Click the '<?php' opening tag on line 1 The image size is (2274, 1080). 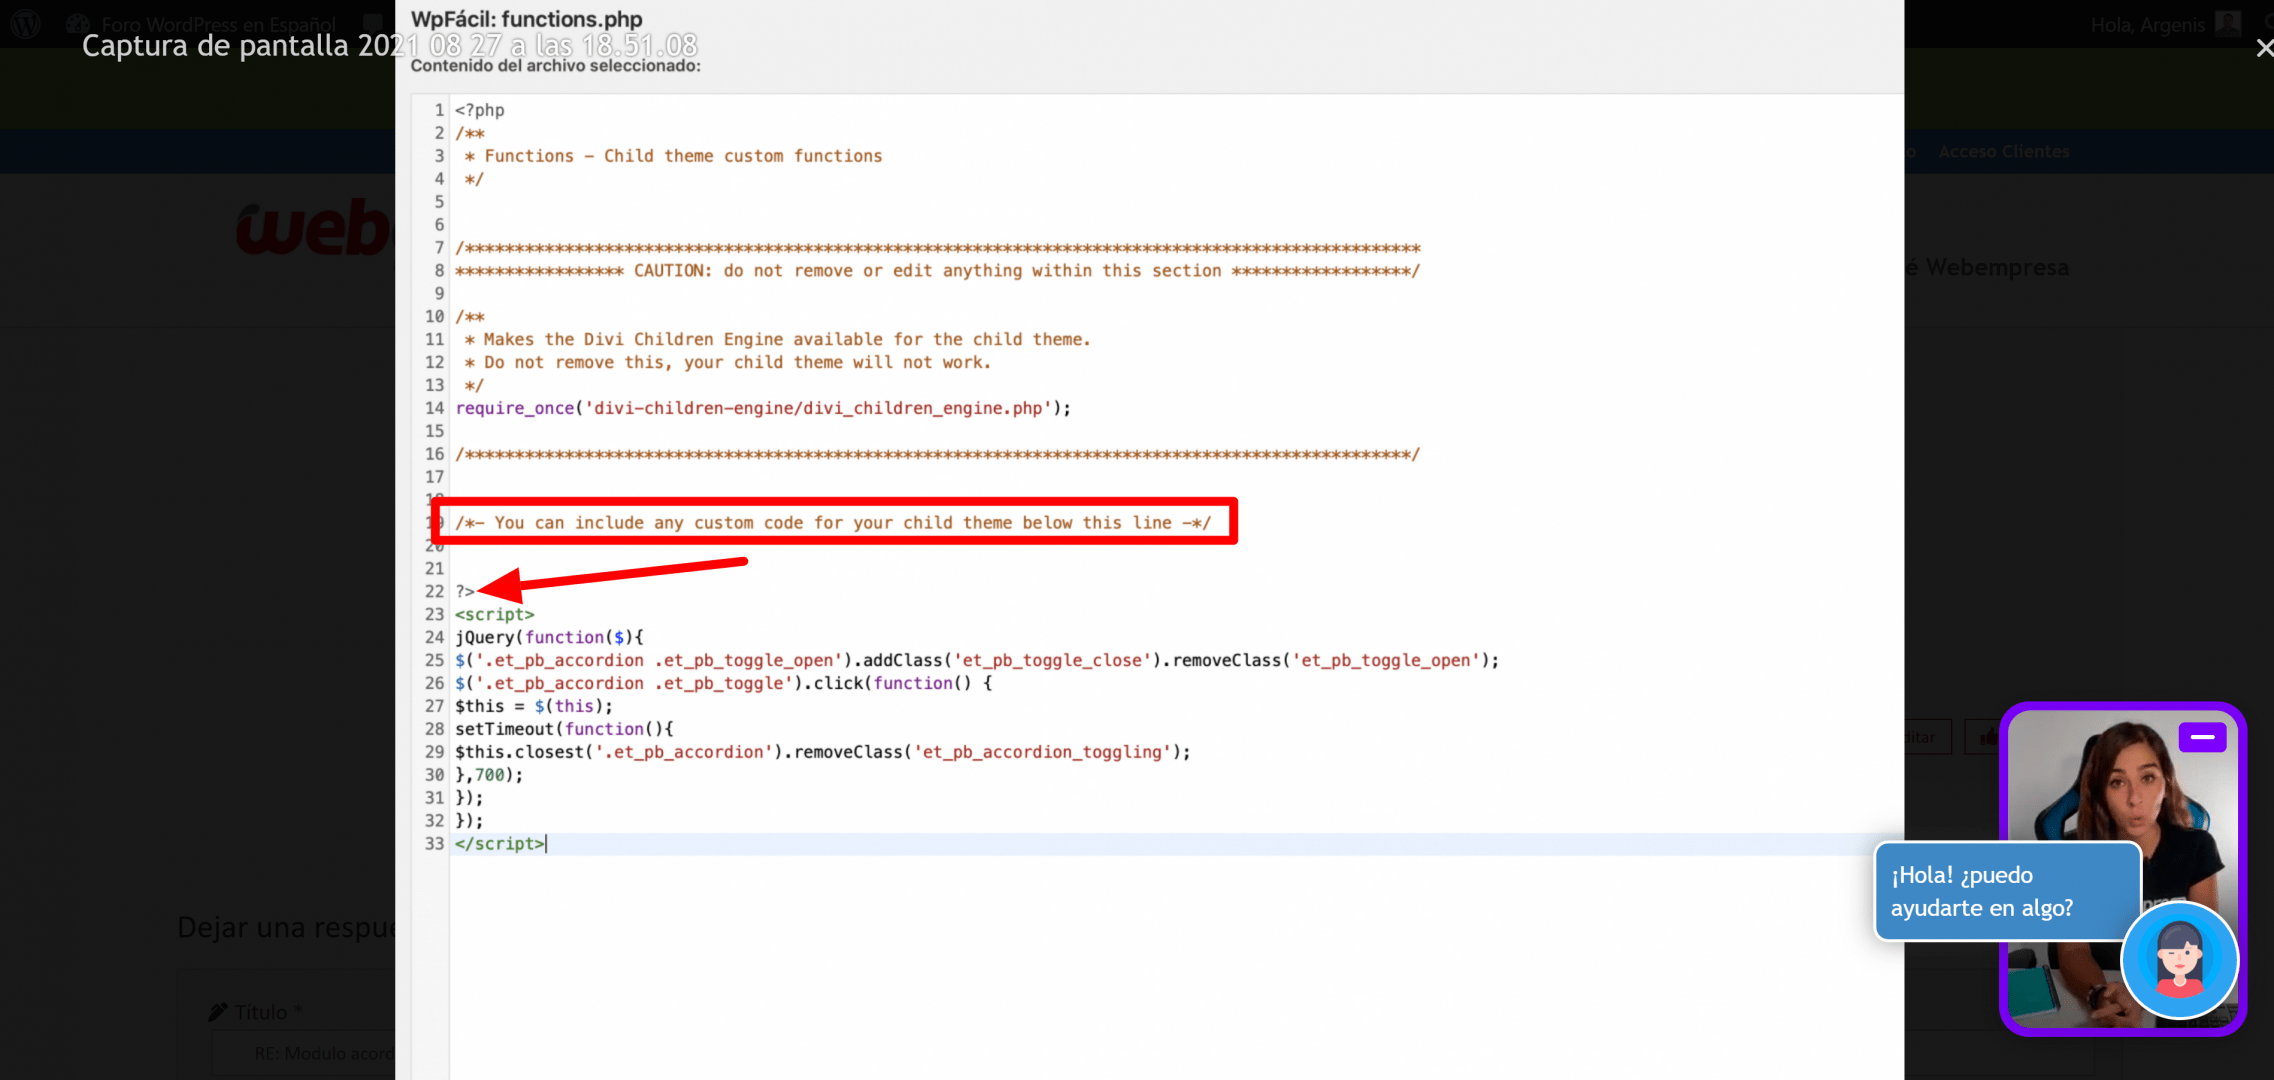[480, 110]
